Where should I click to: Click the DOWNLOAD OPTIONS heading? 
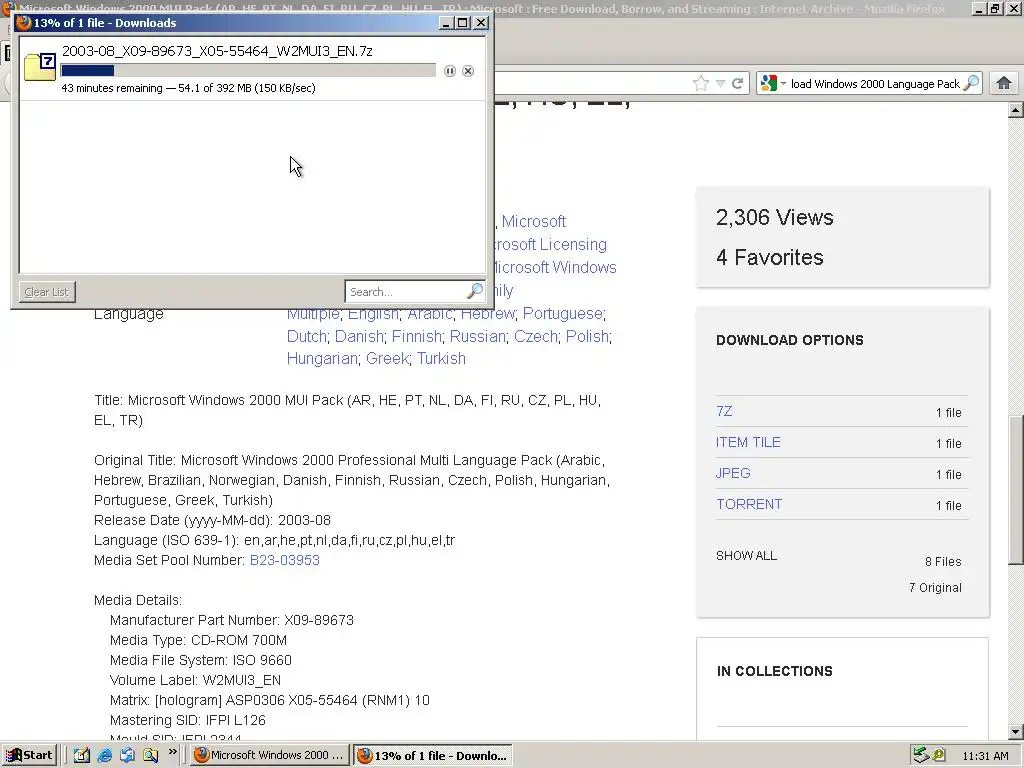point(790,340)
